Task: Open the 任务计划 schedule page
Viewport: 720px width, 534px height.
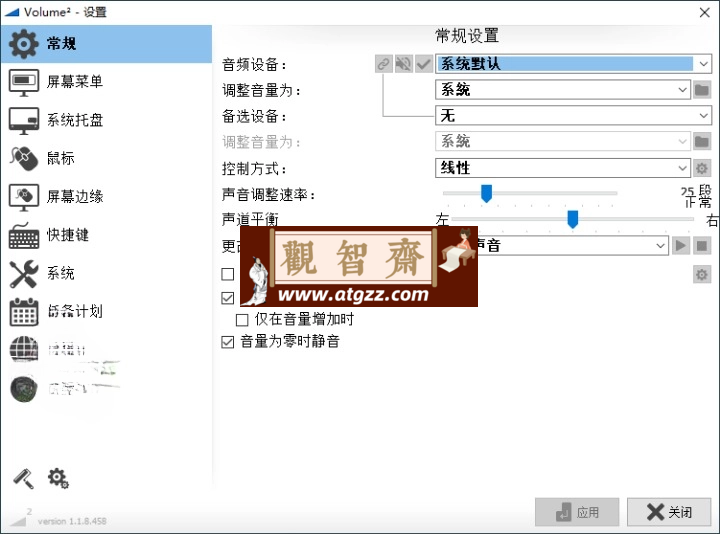Action: coord(106,311)
